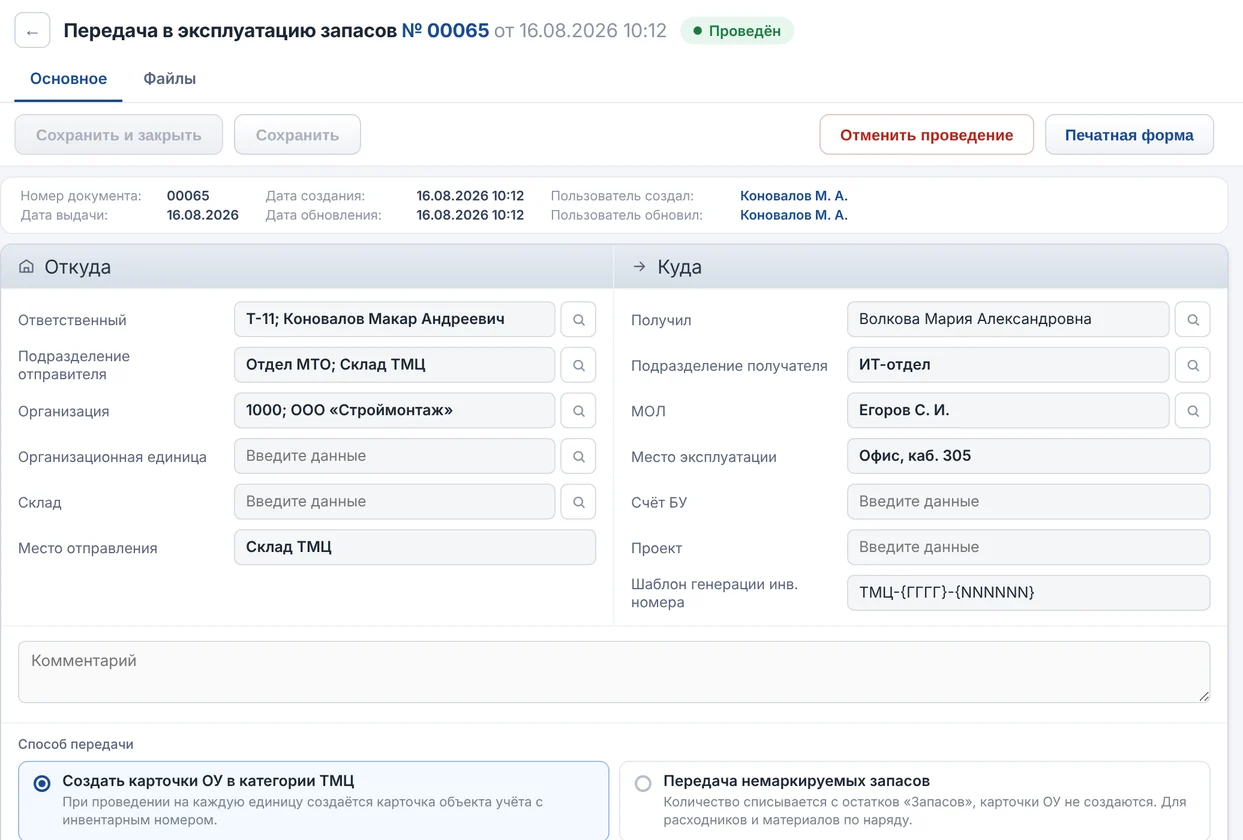Open lookup search for Склад field
This screenshot has height=840, width=1243.
(578, 502)
